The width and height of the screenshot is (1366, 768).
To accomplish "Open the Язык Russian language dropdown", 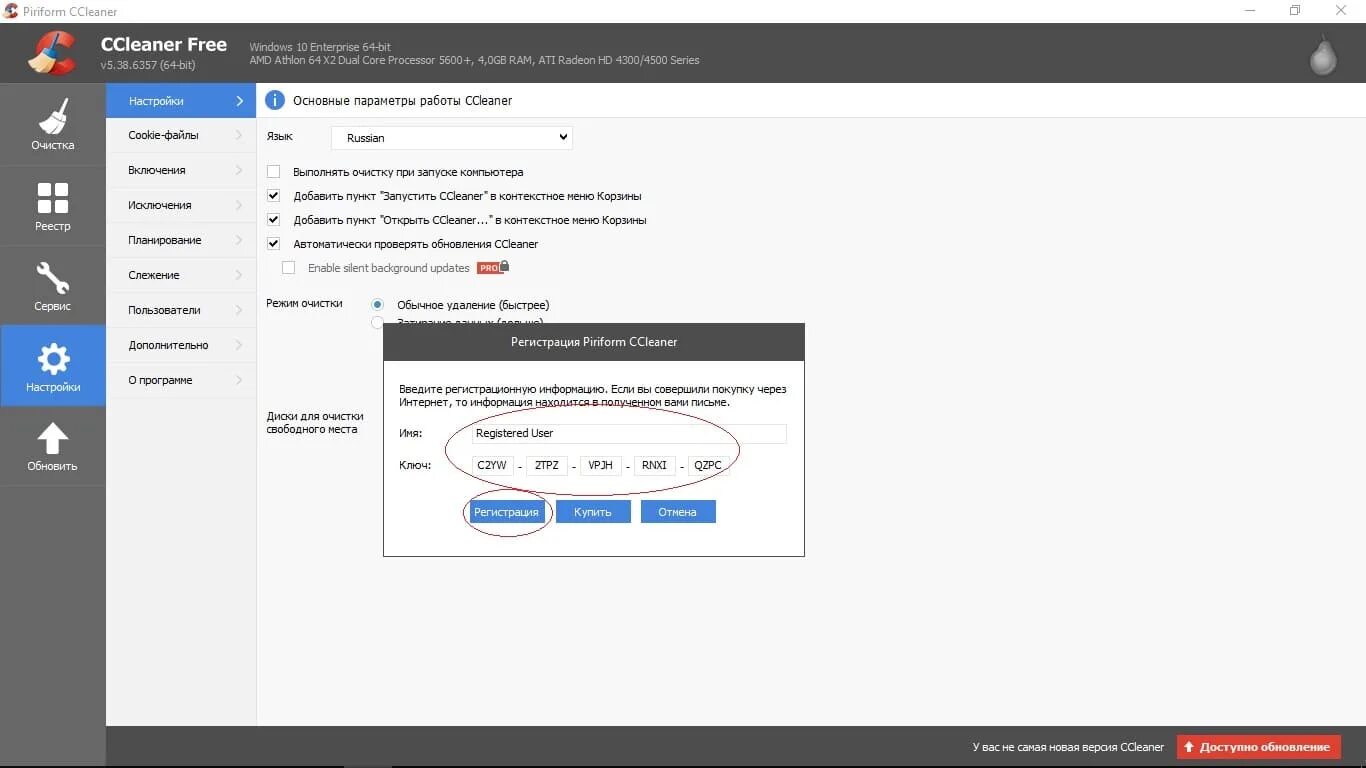I will [452, 138].
